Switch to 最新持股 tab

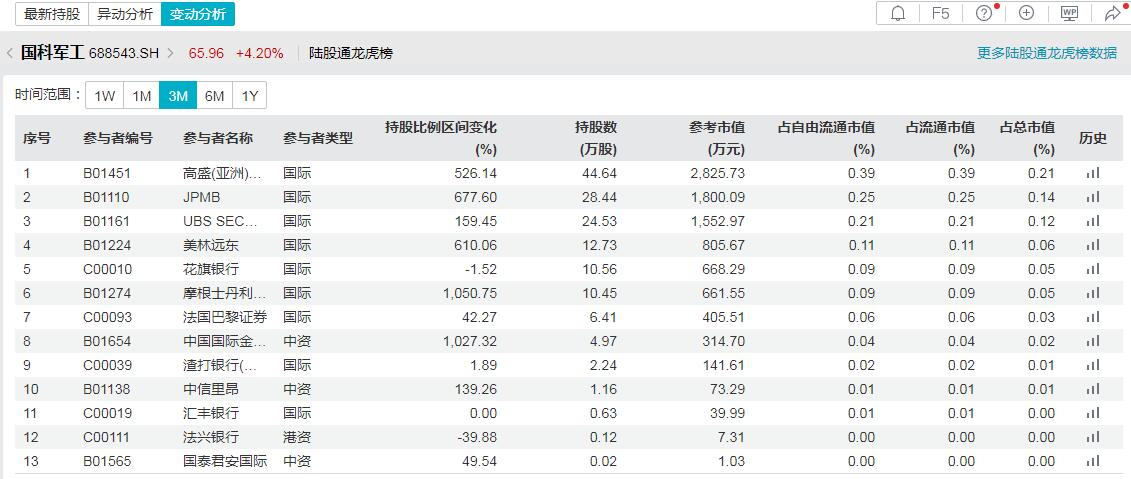point(52,14)
